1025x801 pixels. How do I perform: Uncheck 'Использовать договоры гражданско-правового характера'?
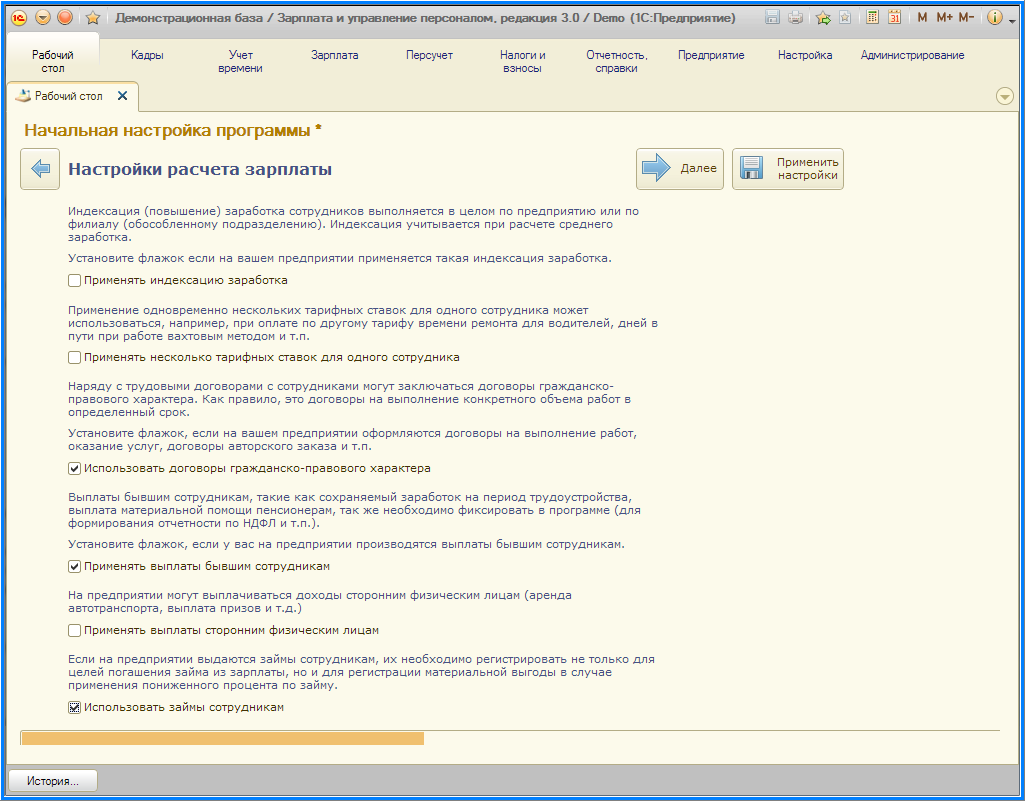(75, 468)
